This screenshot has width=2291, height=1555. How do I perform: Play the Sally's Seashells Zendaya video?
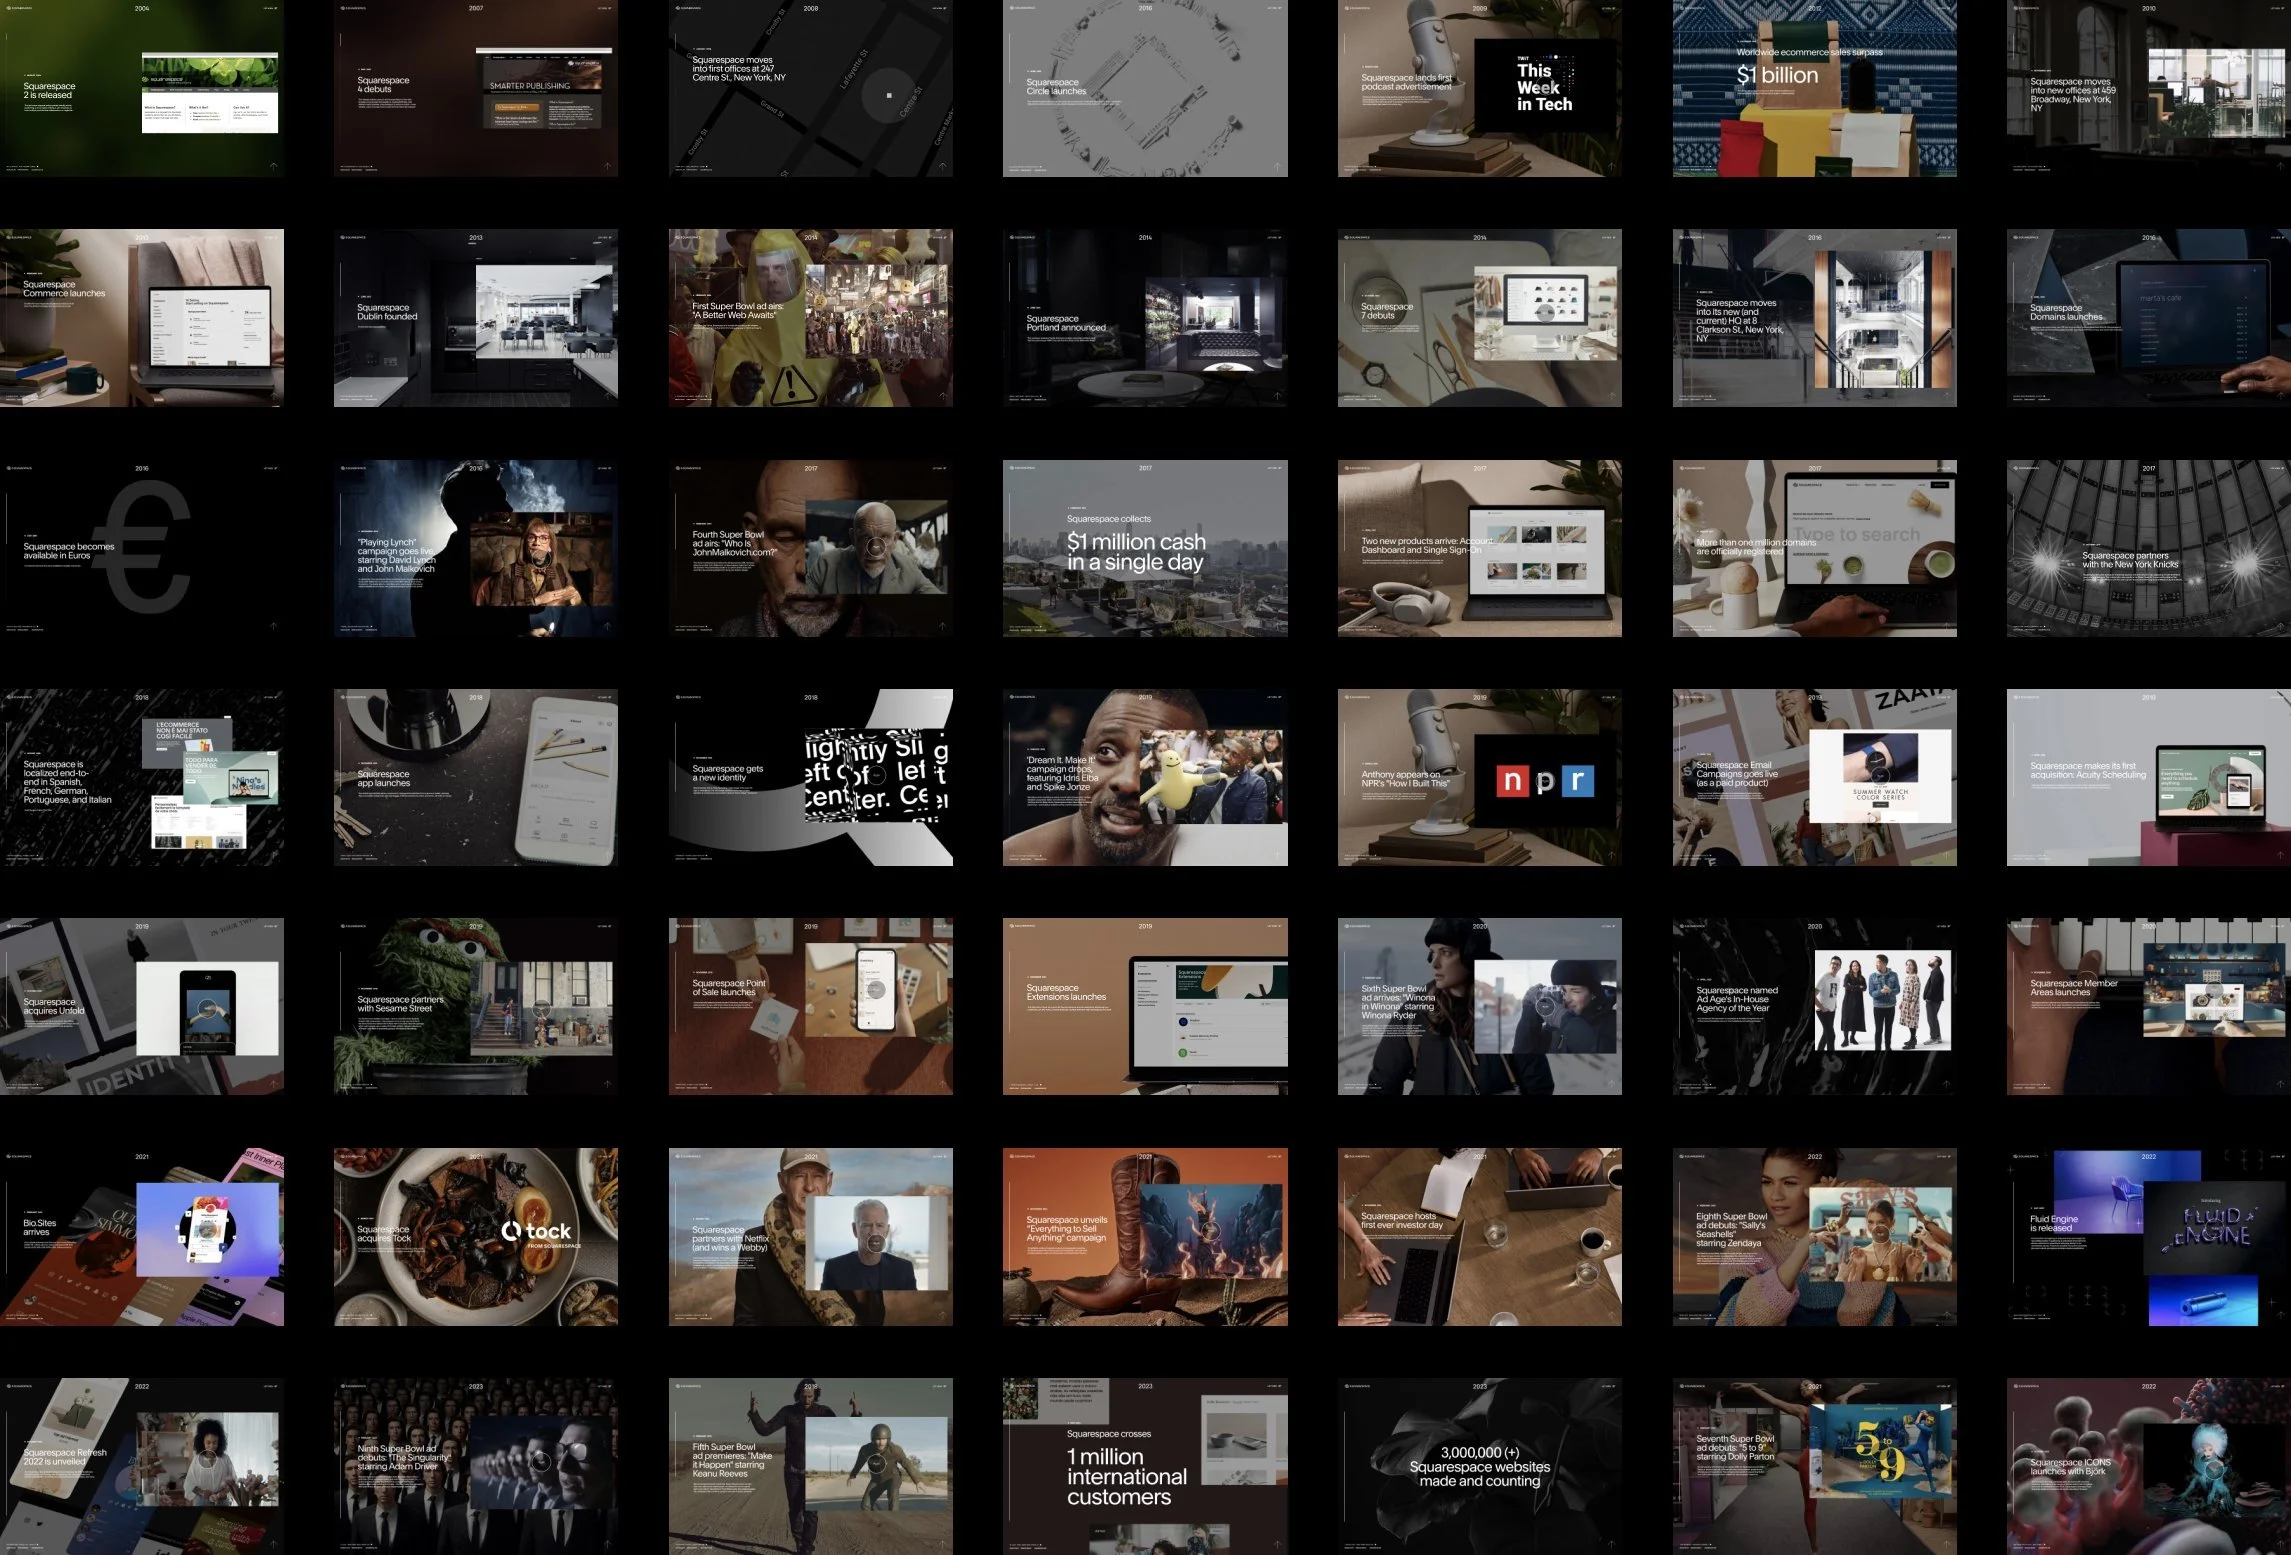(1880, 1234)
